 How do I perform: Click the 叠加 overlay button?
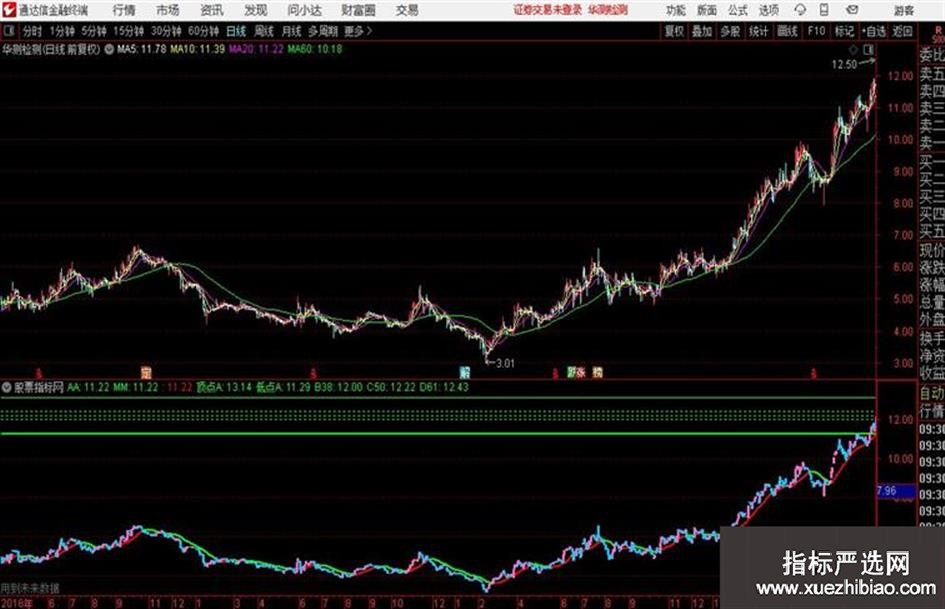[x=702, y=31]
